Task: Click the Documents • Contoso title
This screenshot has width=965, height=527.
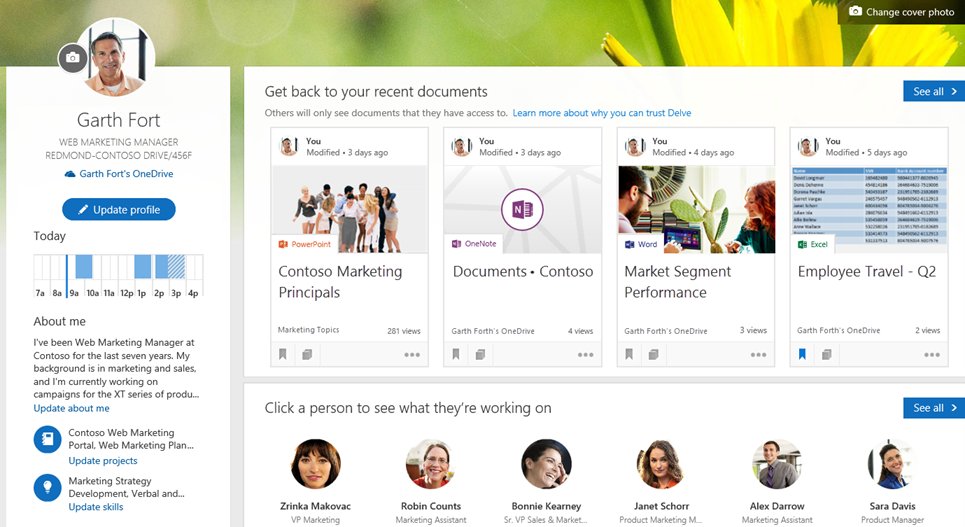Action: click(x=523, y=272)
